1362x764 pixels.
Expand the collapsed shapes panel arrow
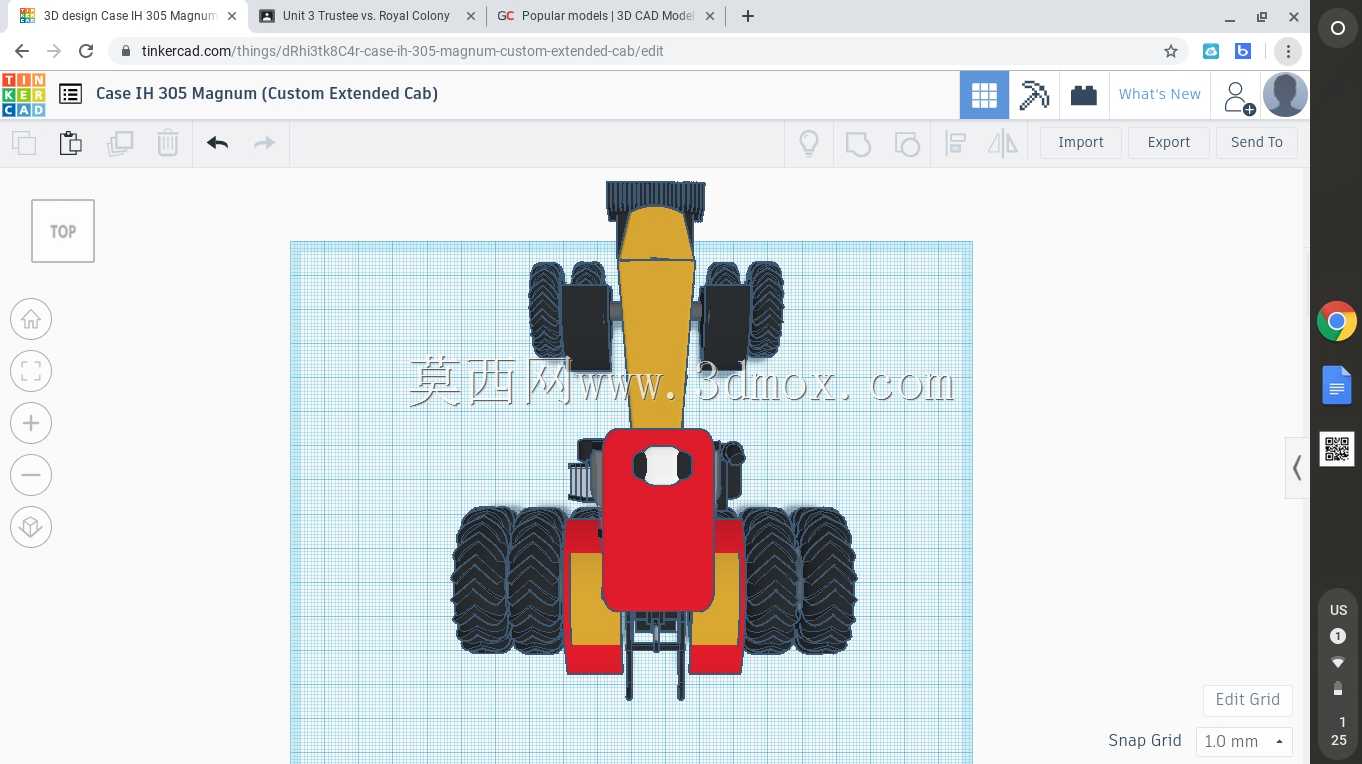[x=1297, y=467]
